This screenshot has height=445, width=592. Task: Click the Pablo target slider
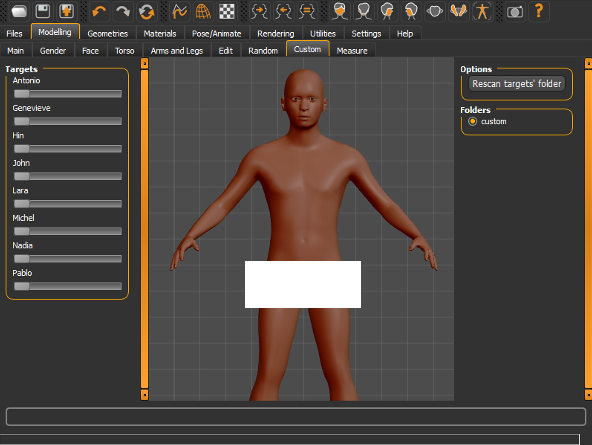click(x=68, y=286)
